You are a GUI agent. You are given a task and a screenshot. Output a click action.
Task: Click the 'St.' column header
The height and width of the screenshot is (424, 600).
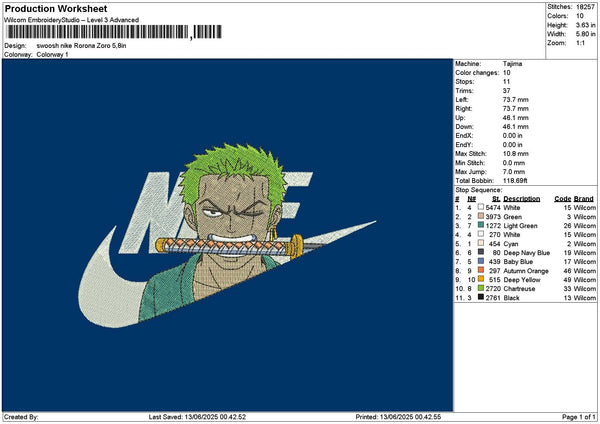coord(496,199)
